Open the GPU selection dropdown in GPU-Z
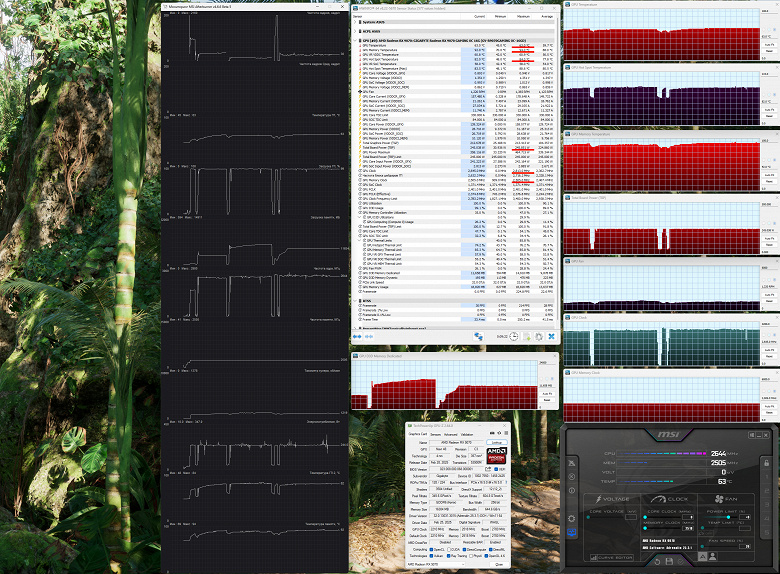 pos(436,565)
